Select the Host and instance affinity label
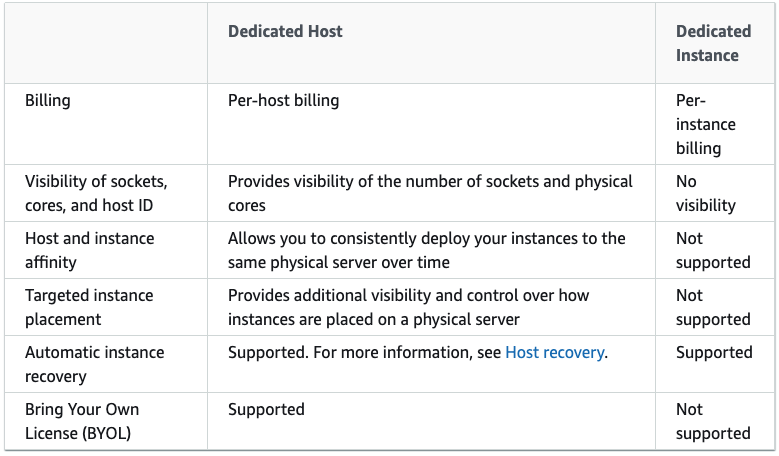The image size is (779, 456). pyautogui.click(x=89, y=250)
